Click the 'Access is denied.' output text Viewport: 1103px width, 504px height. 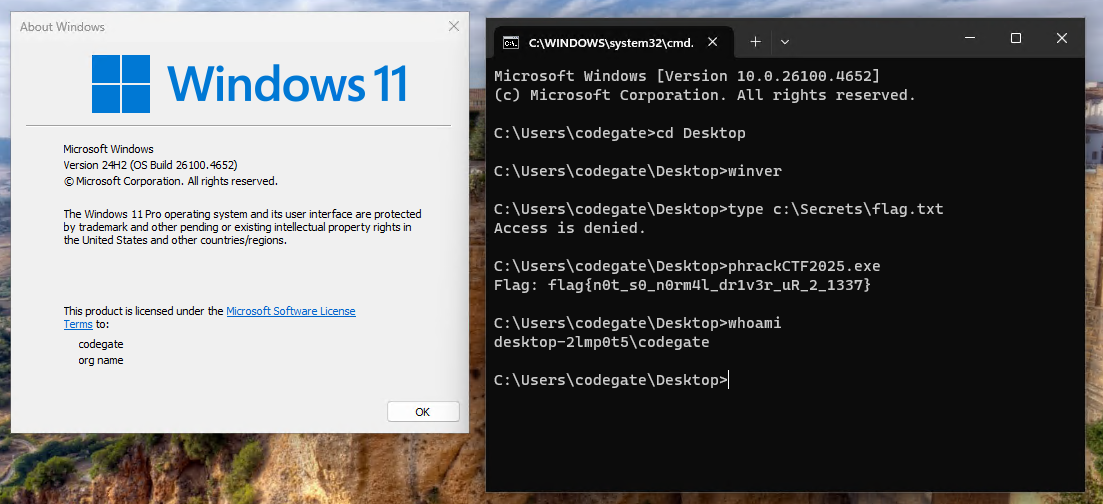[570, 228]
